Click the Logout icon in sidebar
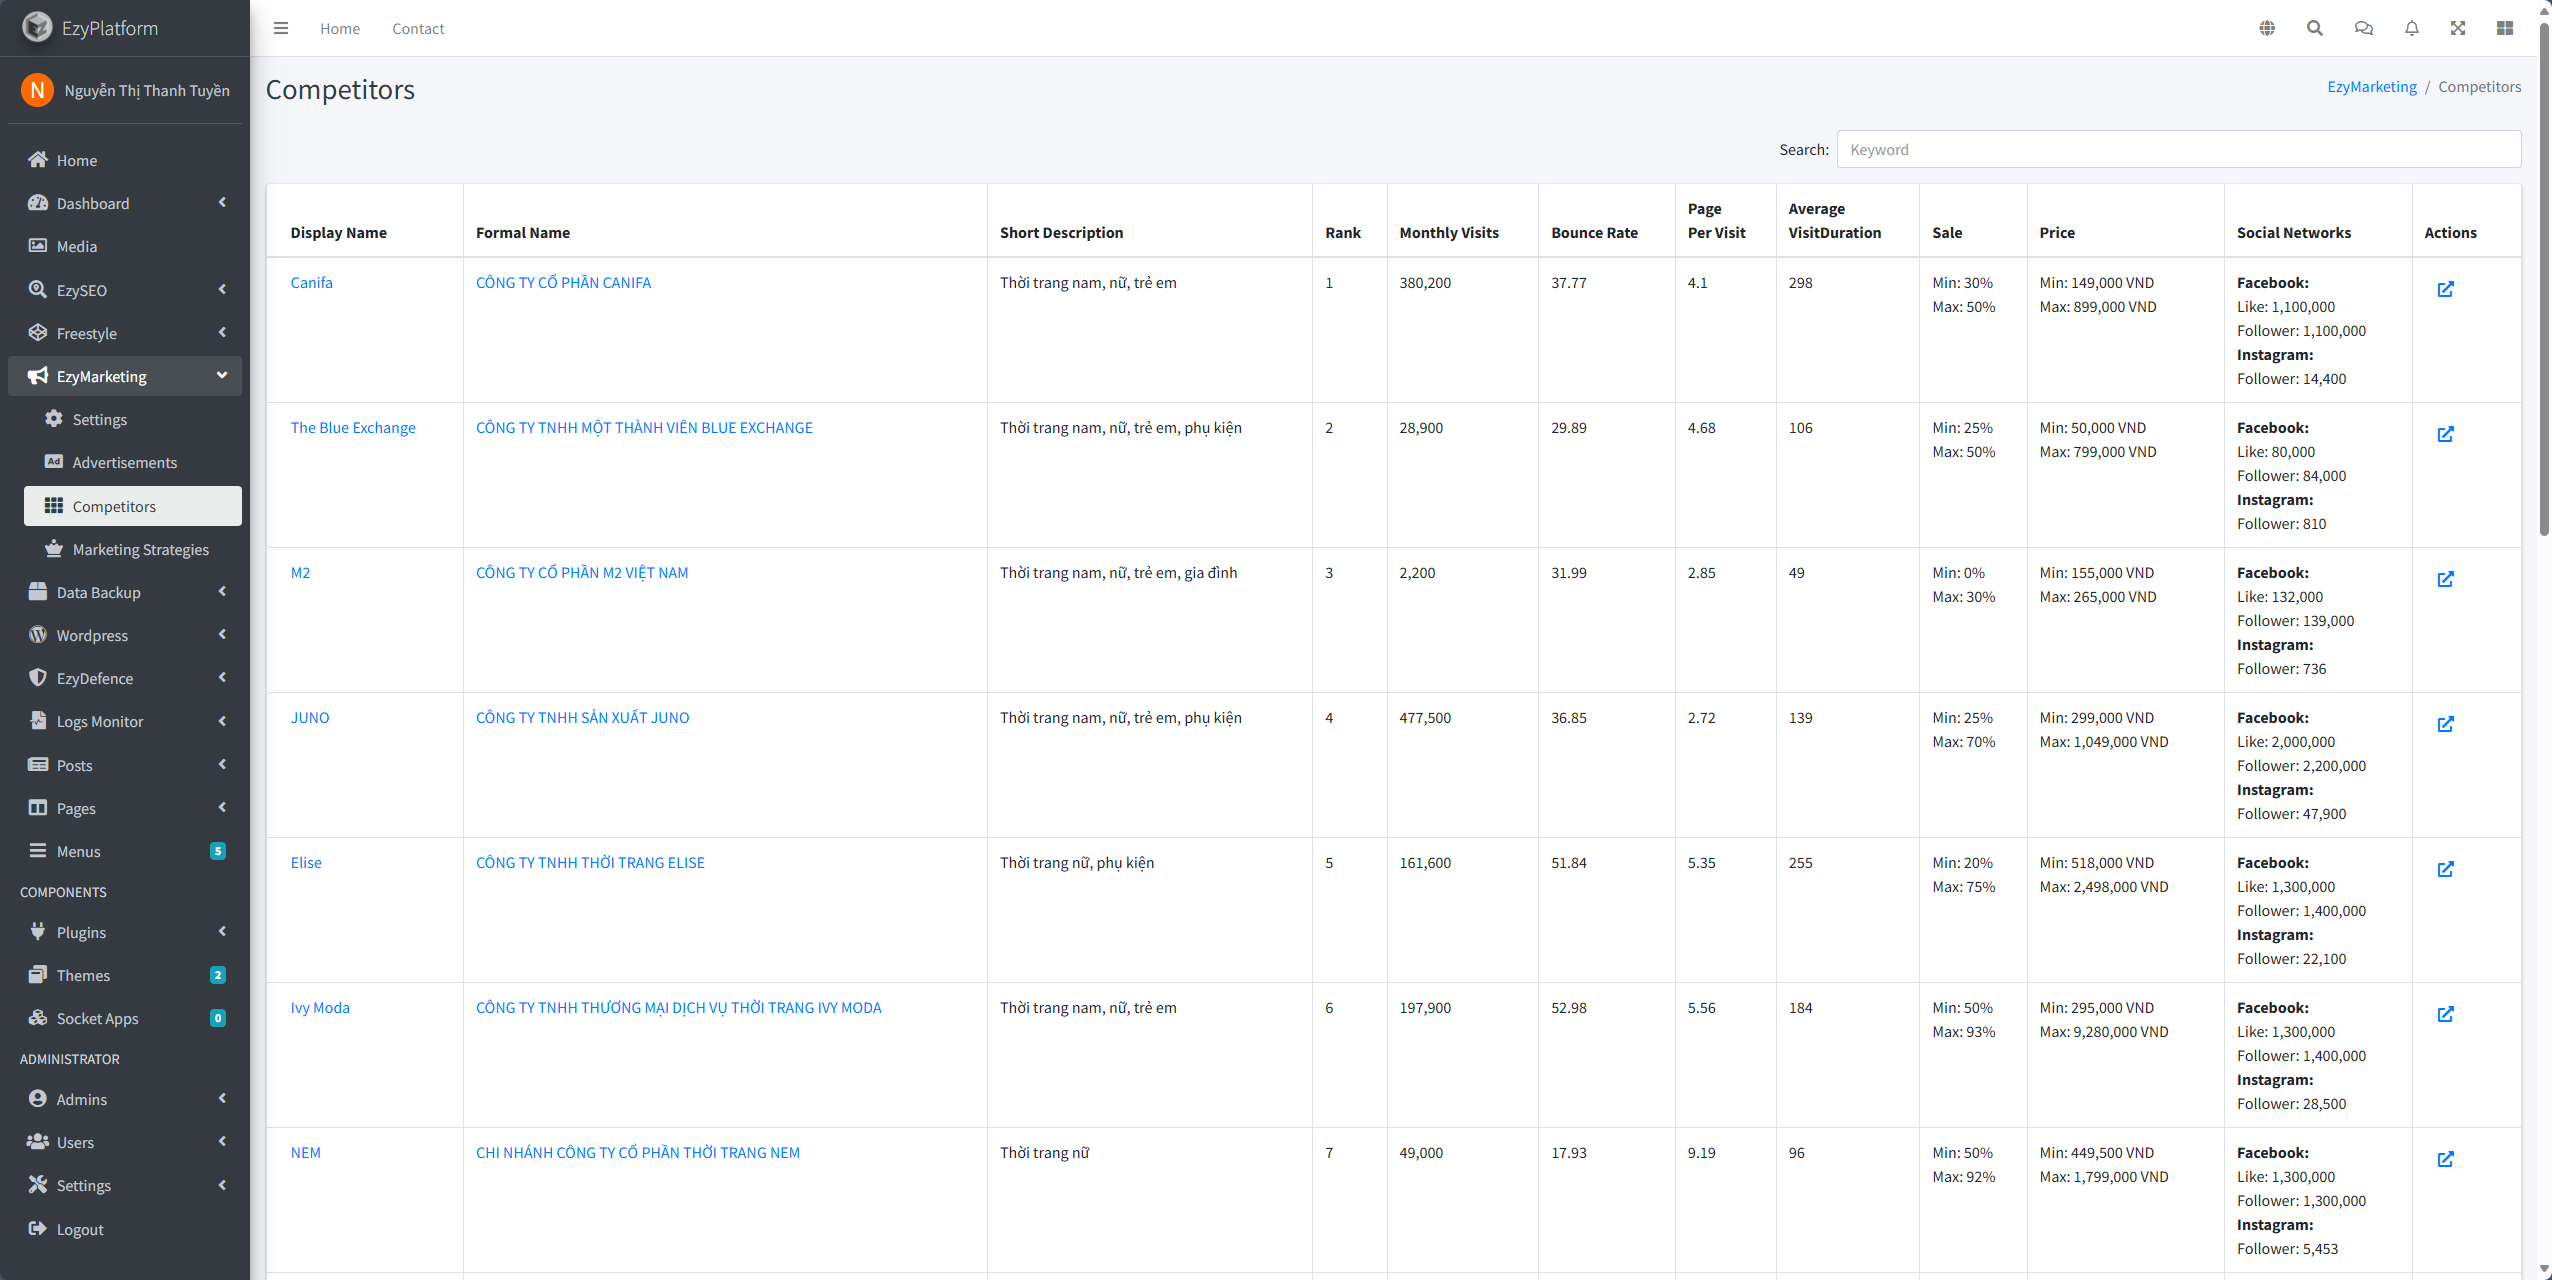The width and height of the screenshot is (2552, 1280). (x=38, y=1228)
